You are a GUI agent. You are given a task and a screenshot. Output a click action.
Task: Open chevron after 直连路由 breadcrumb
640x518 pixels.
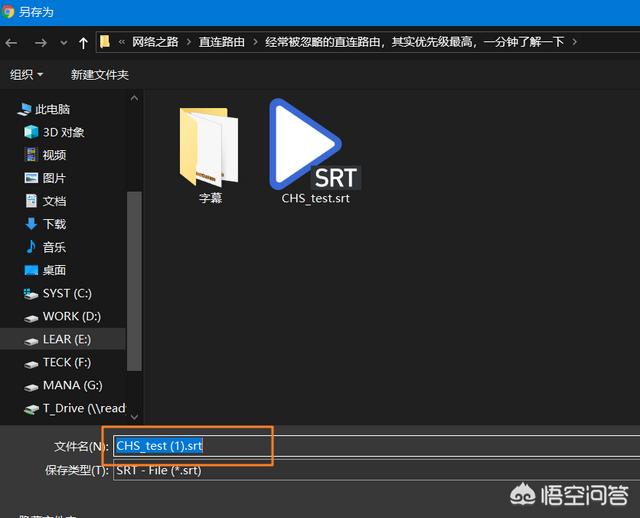pyautogui.click(x=255, y=42)
